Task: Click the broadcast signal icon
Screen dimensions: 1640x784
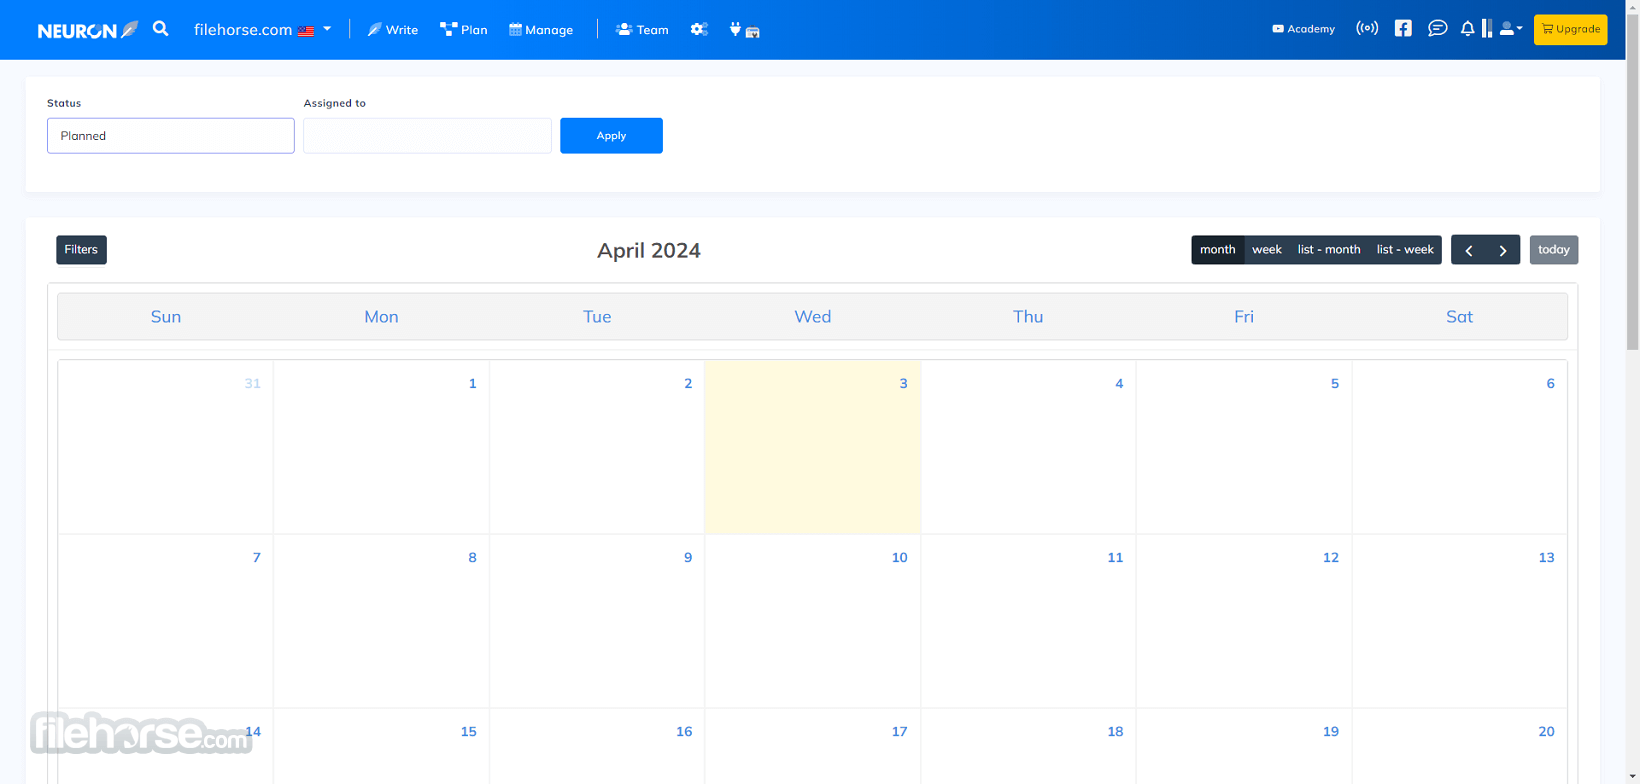Action: [1367, 28]
